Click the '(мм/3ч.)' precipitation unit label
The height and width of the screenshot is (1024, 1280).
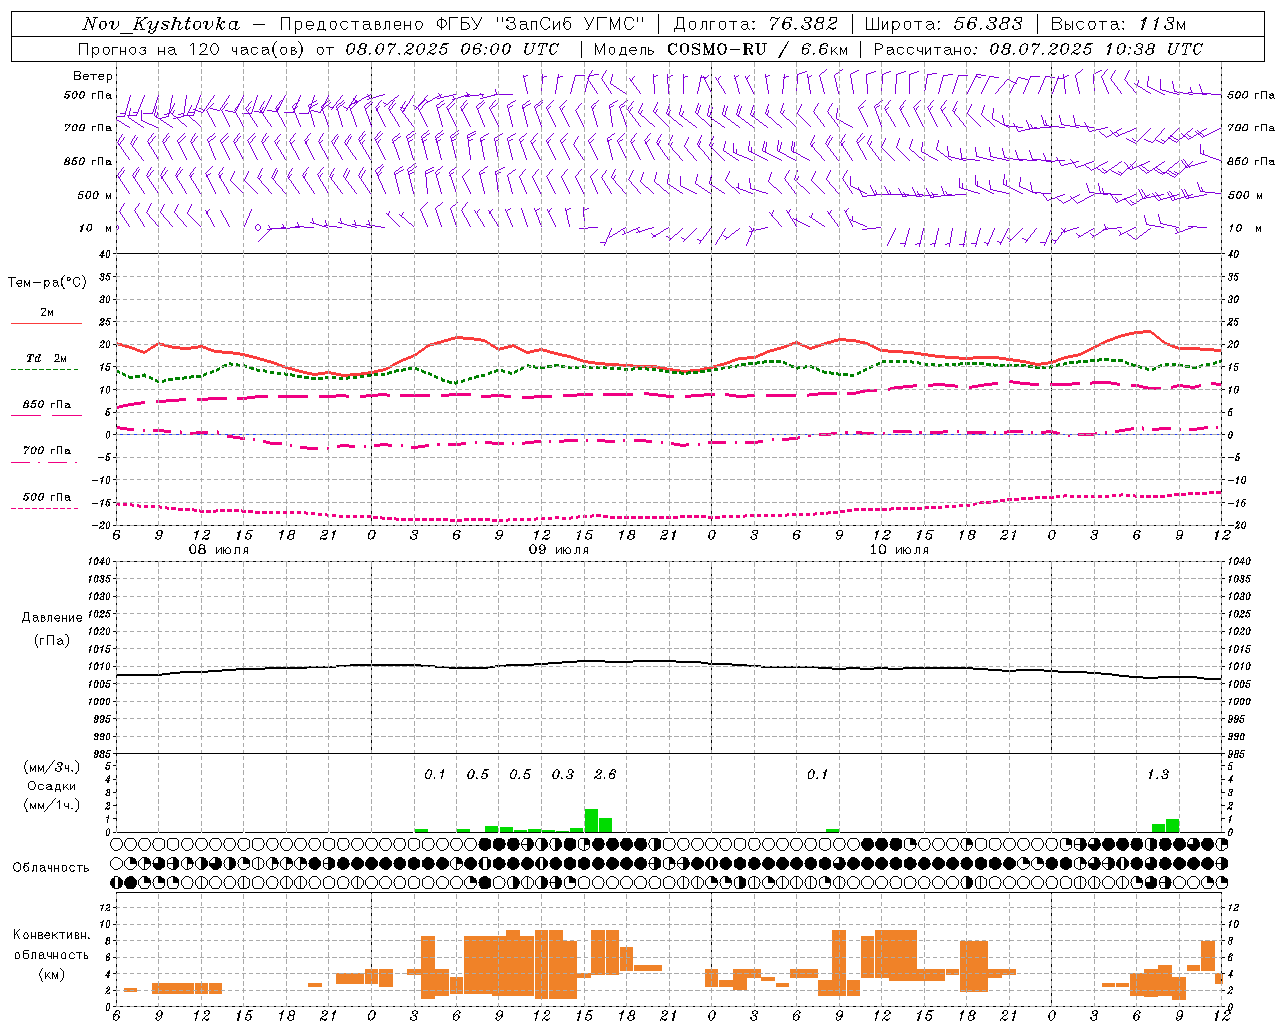point(52,767)
